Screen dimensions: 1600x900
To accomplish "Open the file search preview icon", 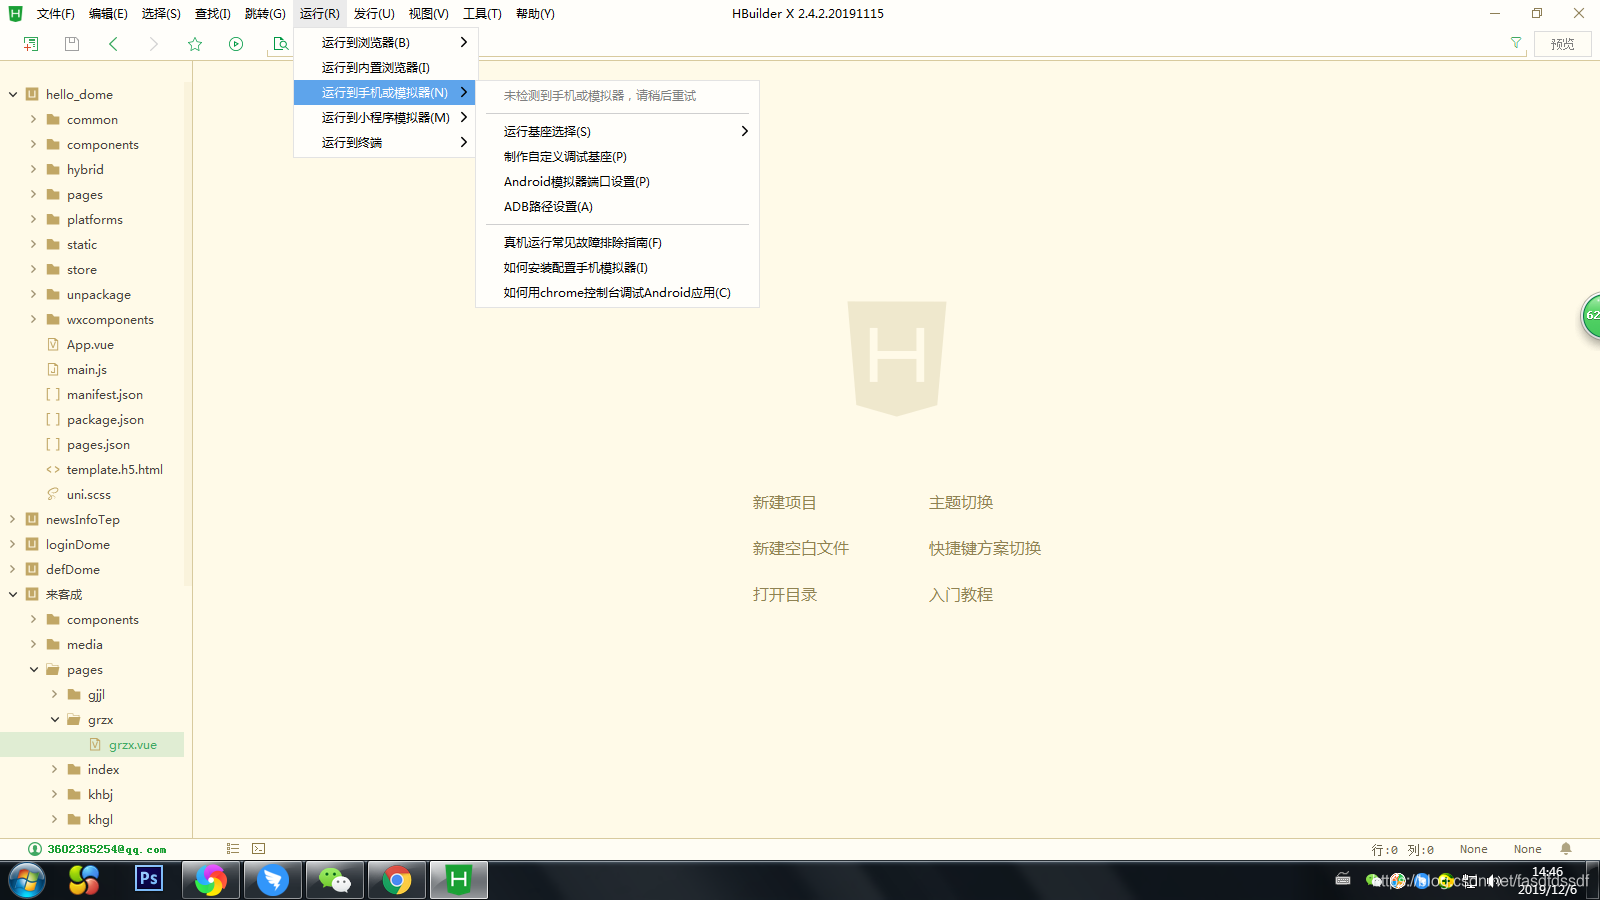I will pos(281,43).
